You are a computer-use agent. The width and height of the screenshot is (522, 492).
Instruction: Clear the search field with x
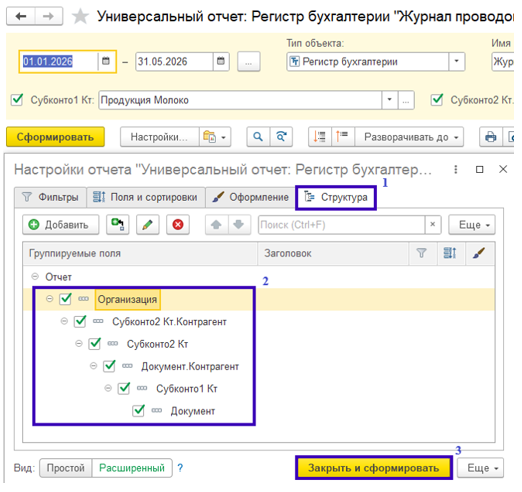(433, 225)
